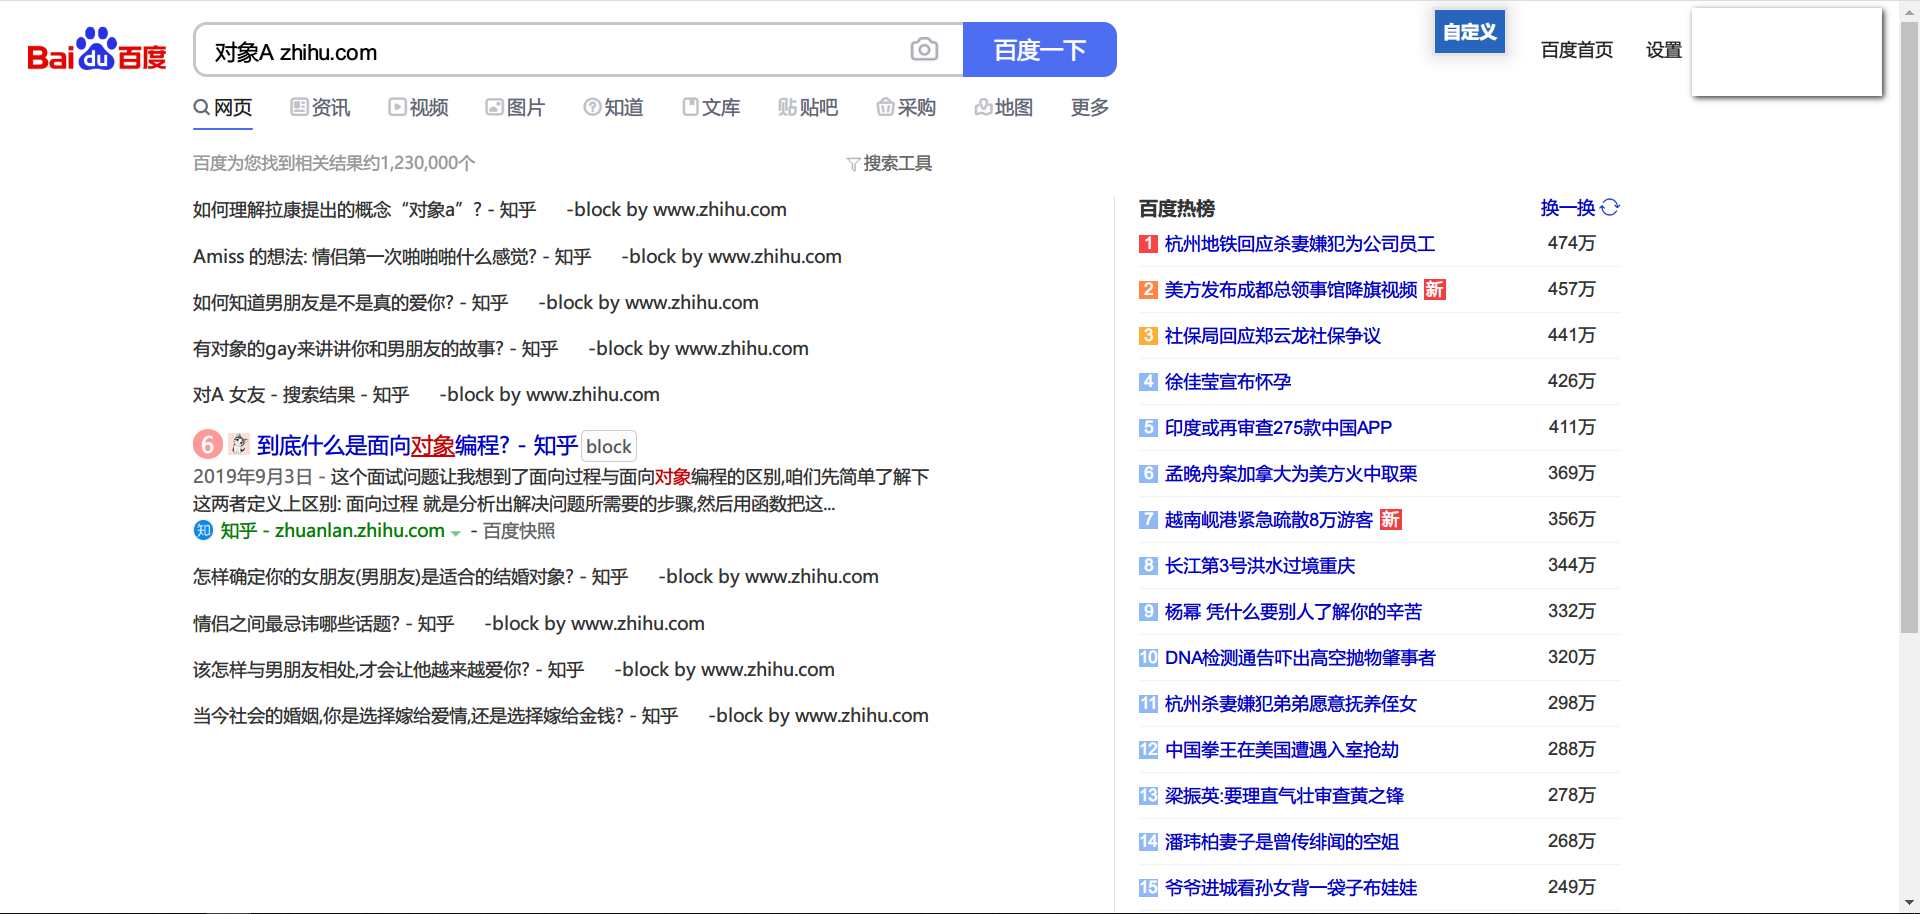
Task: Click the Zhihu favicon next to zhuanlan.zhihu.com
Action: [203, 530]
